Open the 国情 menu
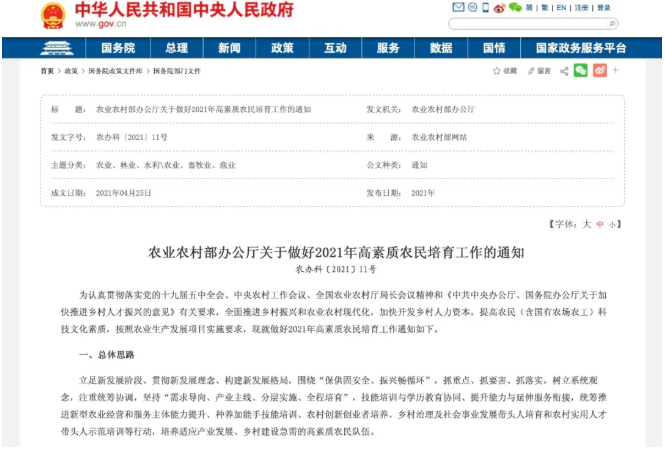665x451 pixels. [494, 48]
